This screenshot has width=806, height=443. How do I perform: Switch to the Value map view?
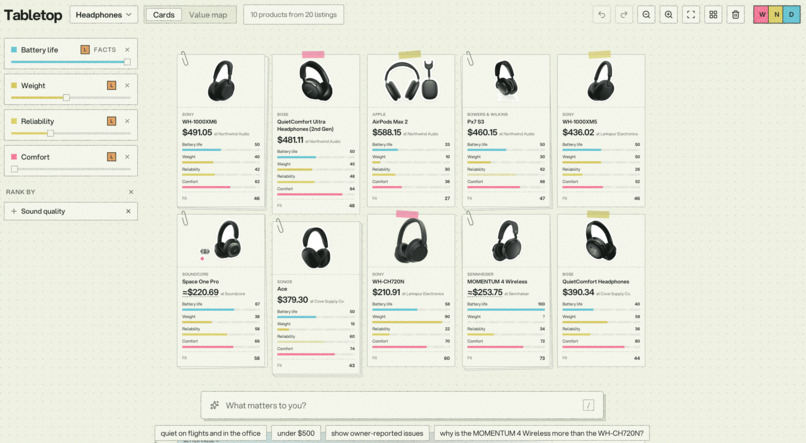(208, 15)
